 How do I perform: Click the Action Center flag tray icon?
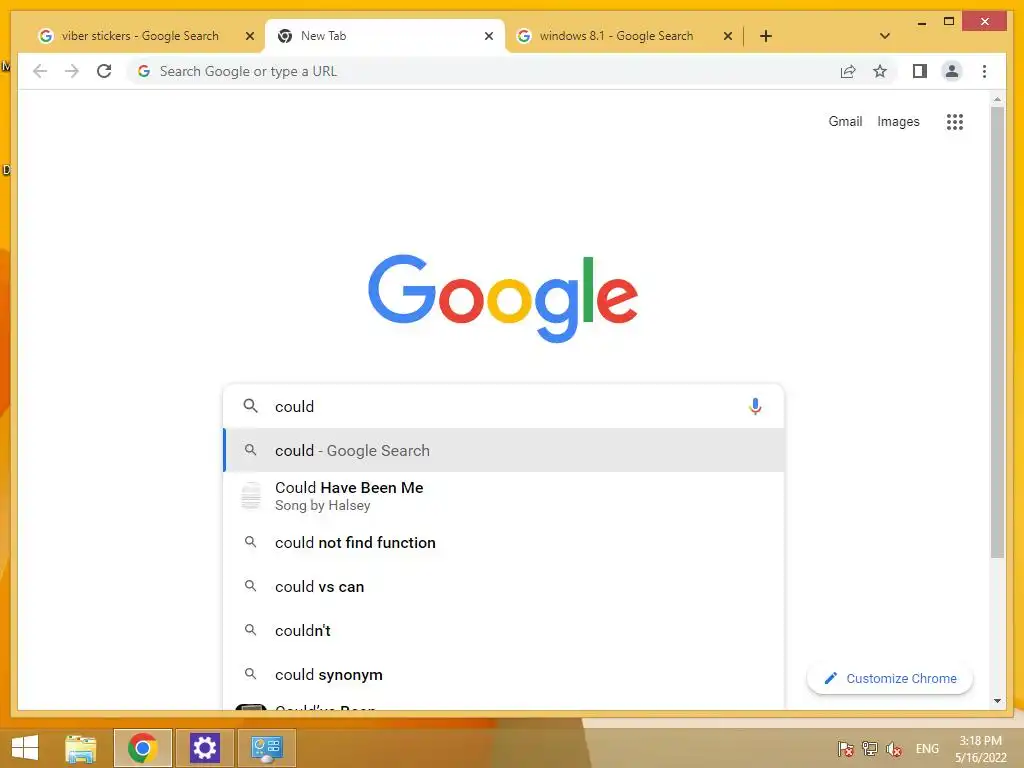846,749
